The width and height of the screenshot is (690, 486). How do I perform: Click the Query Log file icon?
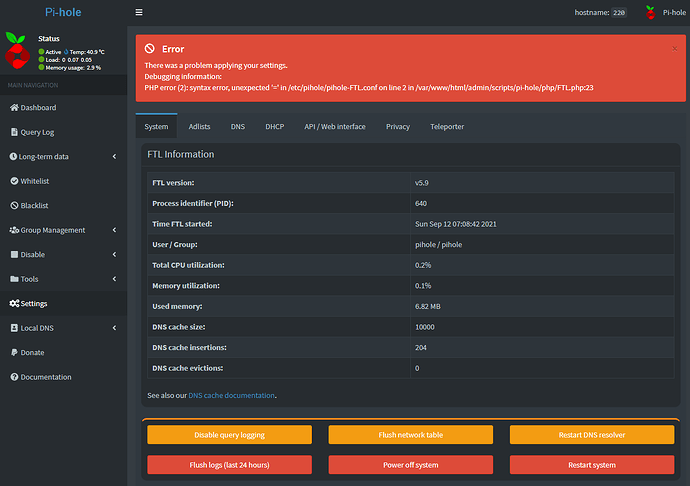[x=14, y=132]
